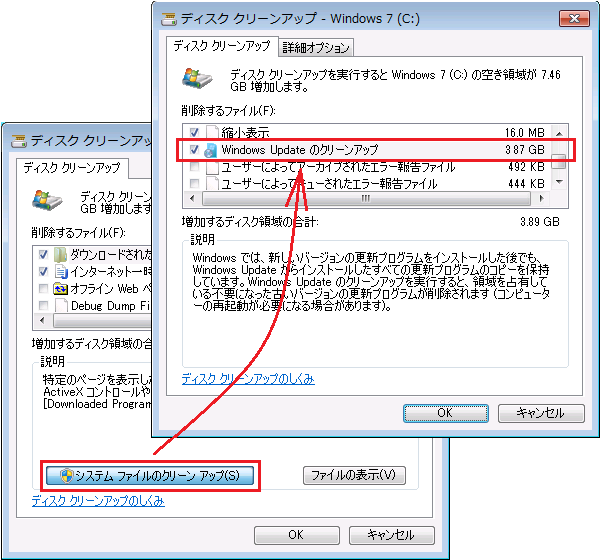Click the downloaded program files folder icon in the back window
The height and width of the screenshot is (560, 600).
(x=60, y=254)
